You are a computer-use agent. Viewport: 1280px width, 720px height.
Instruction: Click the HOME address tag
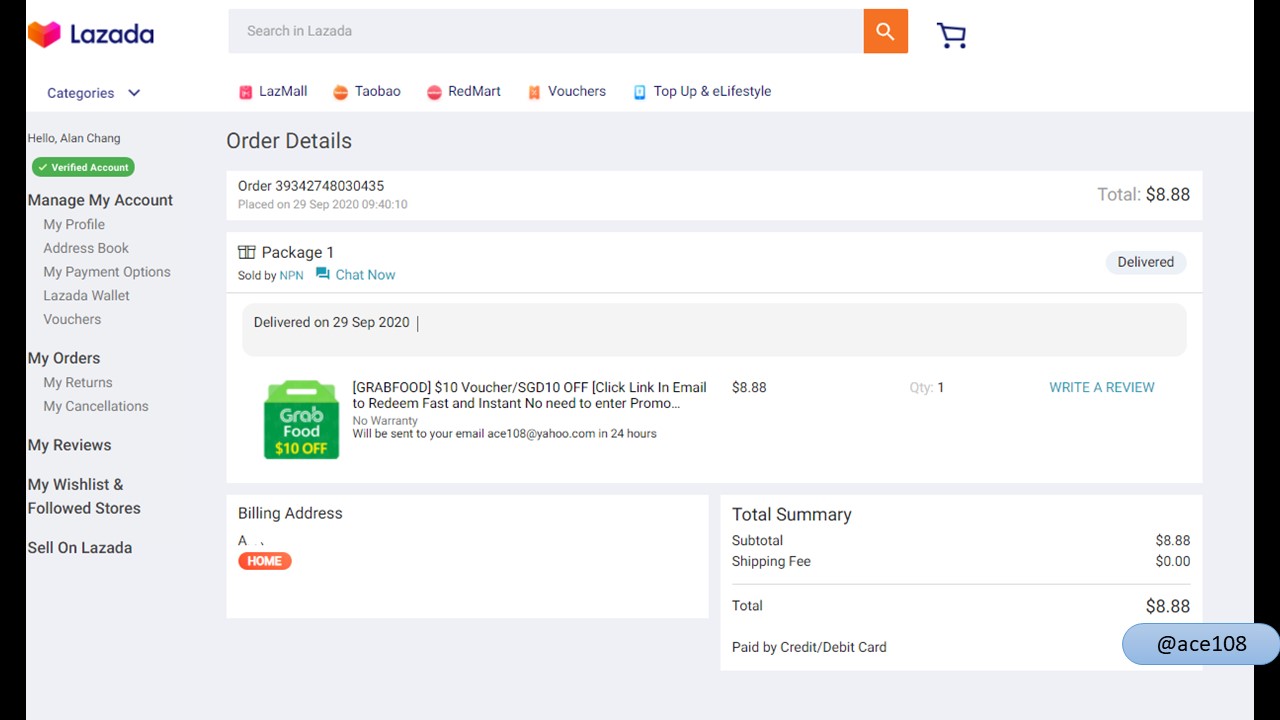tap(265, 561)
